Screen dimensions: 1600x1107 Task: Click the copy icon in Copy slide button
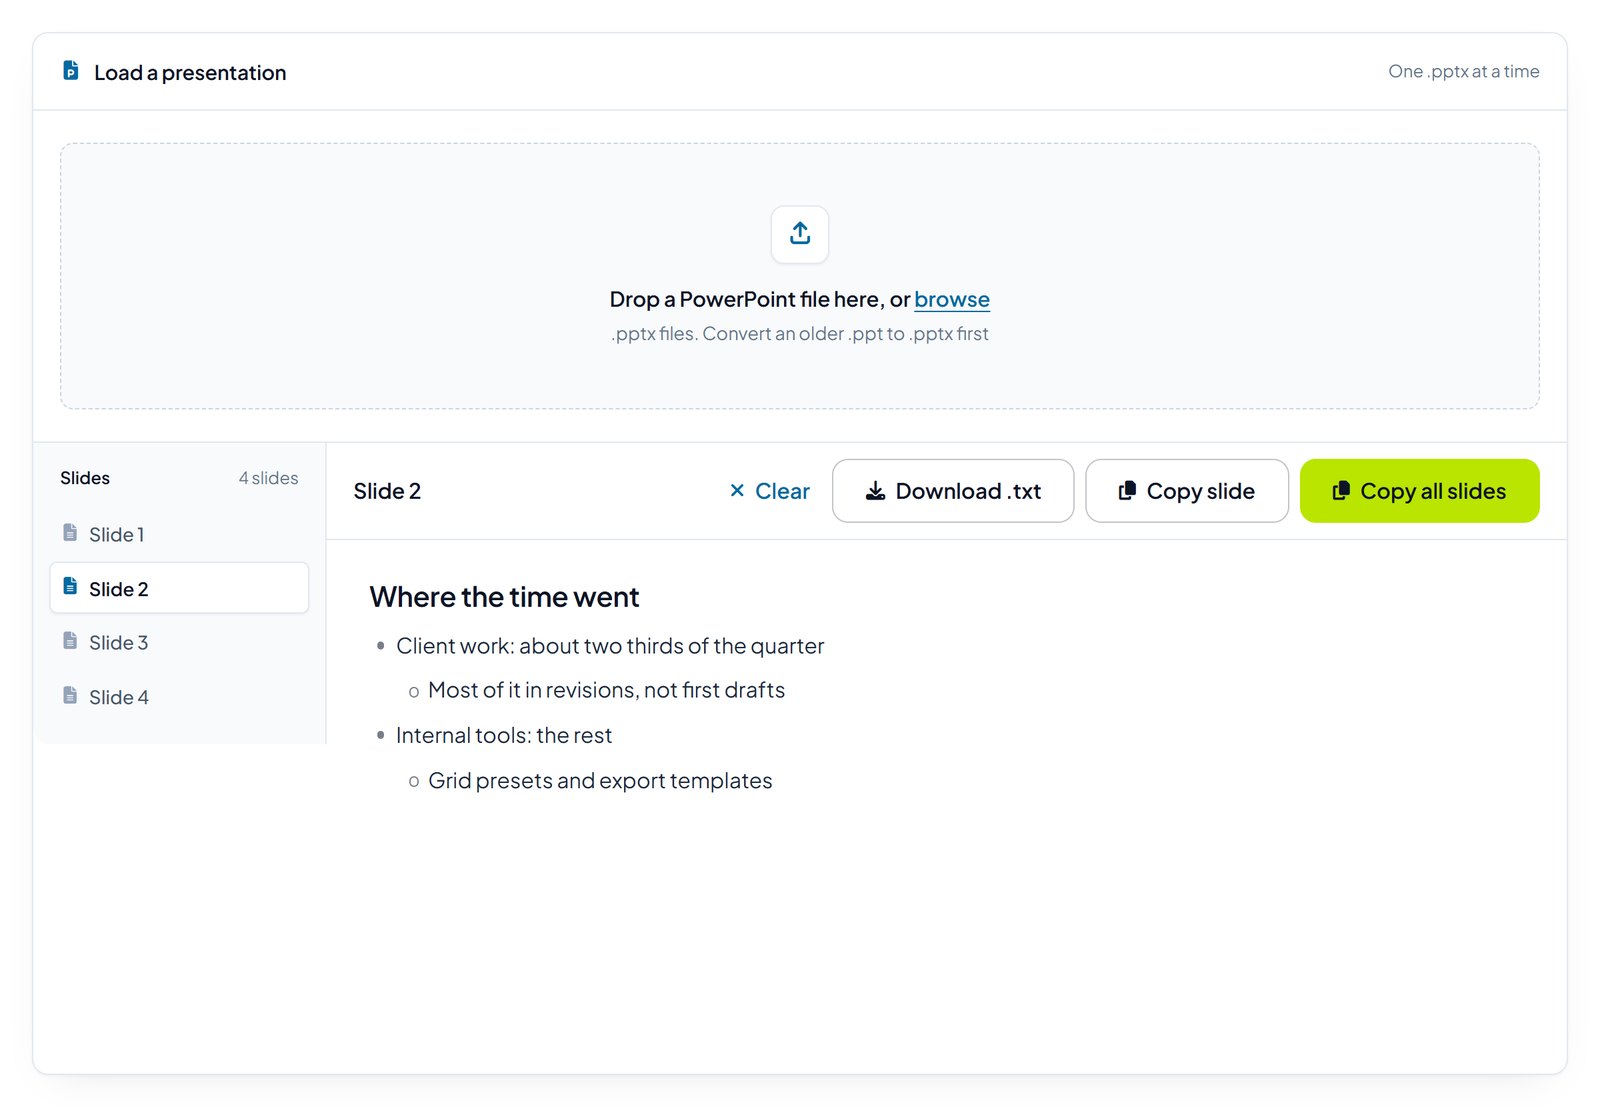tap(1127, 491)
